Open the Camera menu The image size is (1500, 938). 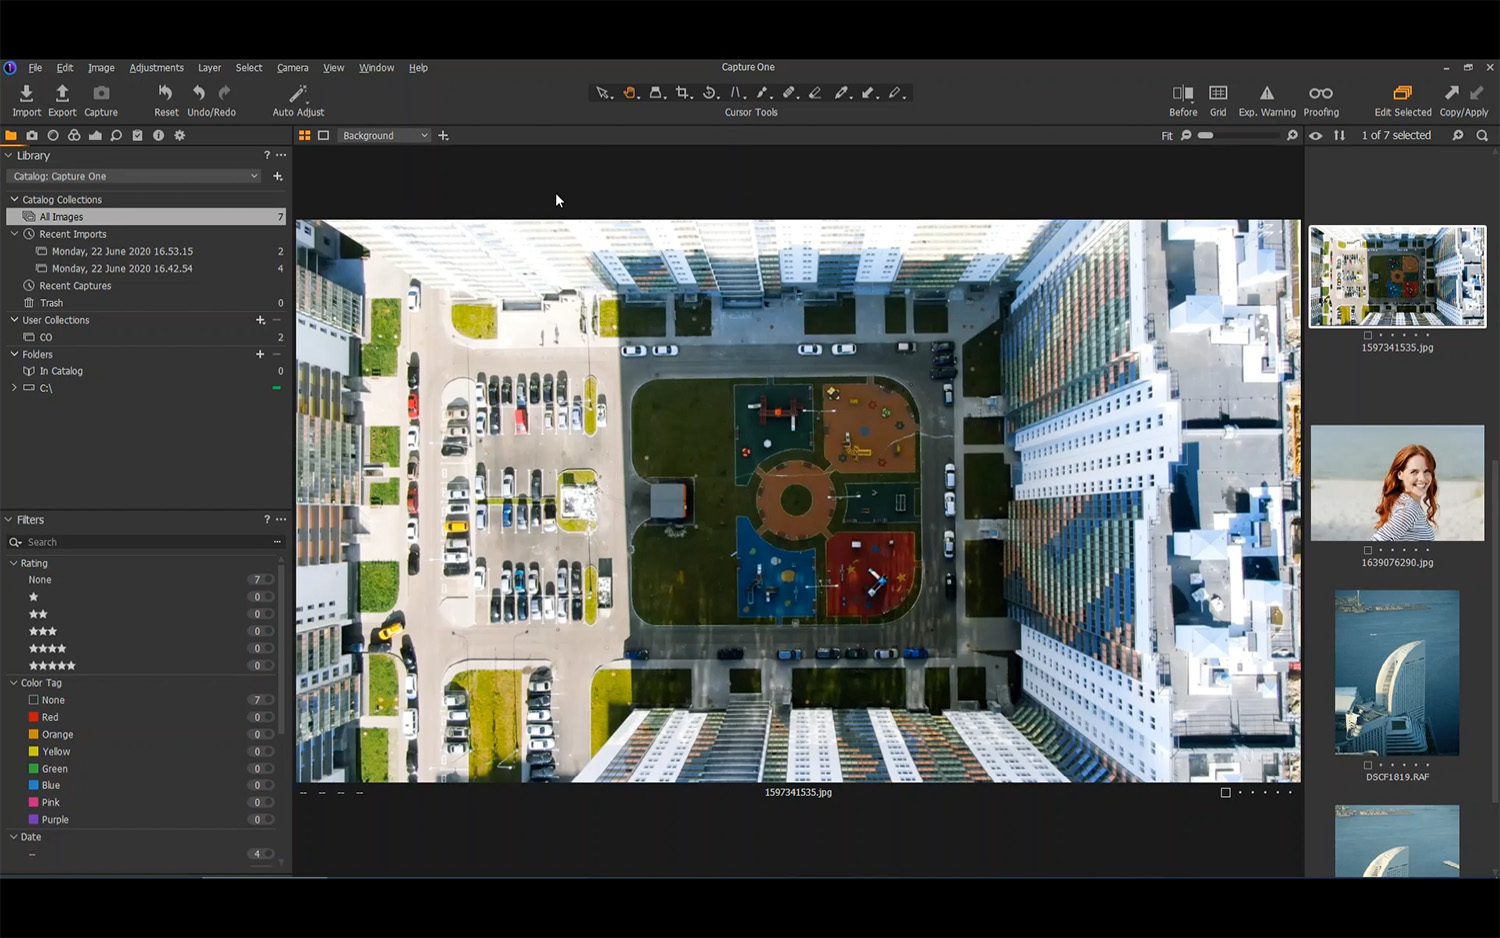292,68
